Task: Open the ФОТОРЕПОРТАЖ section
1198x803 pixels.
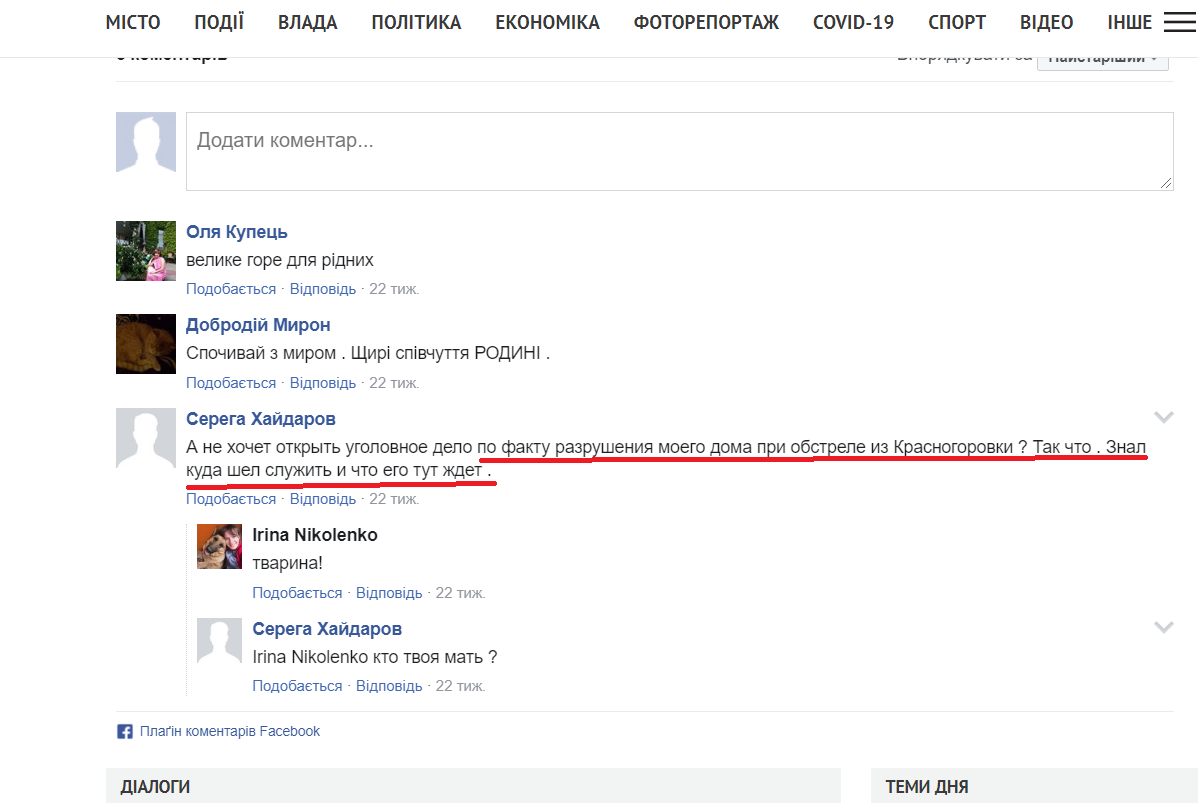Action: point(706,22)
